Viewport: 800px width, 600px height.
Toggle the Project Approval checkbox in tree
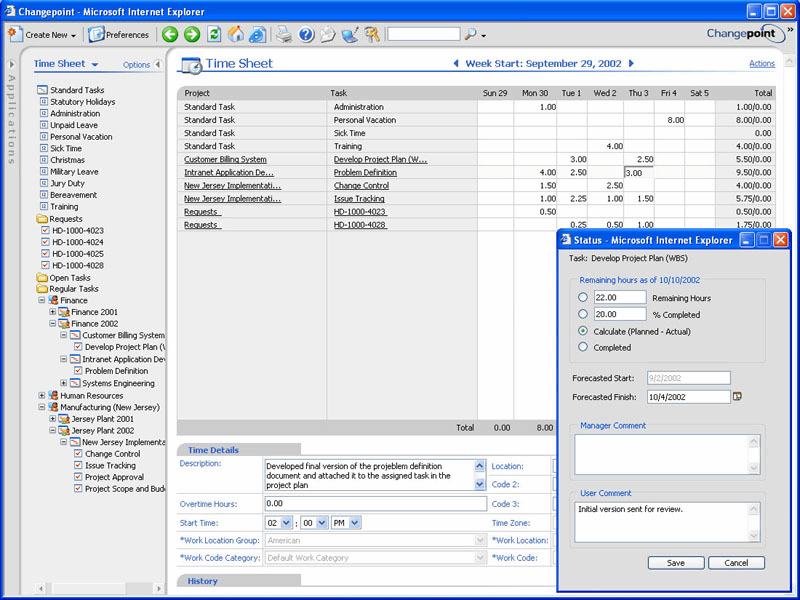click(78, 477)
